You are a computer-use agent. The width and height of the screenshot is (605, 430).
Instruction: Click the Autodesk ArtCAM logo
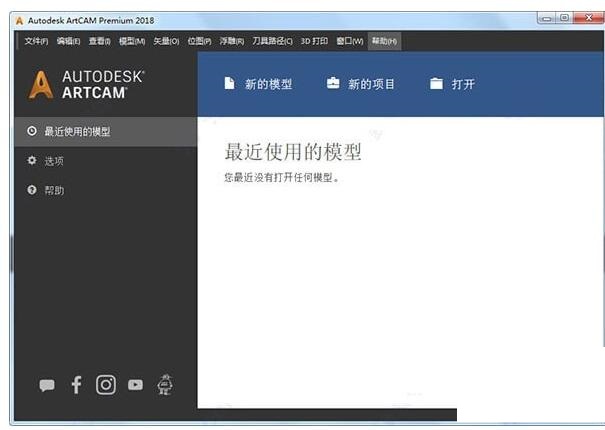point(87,85)
